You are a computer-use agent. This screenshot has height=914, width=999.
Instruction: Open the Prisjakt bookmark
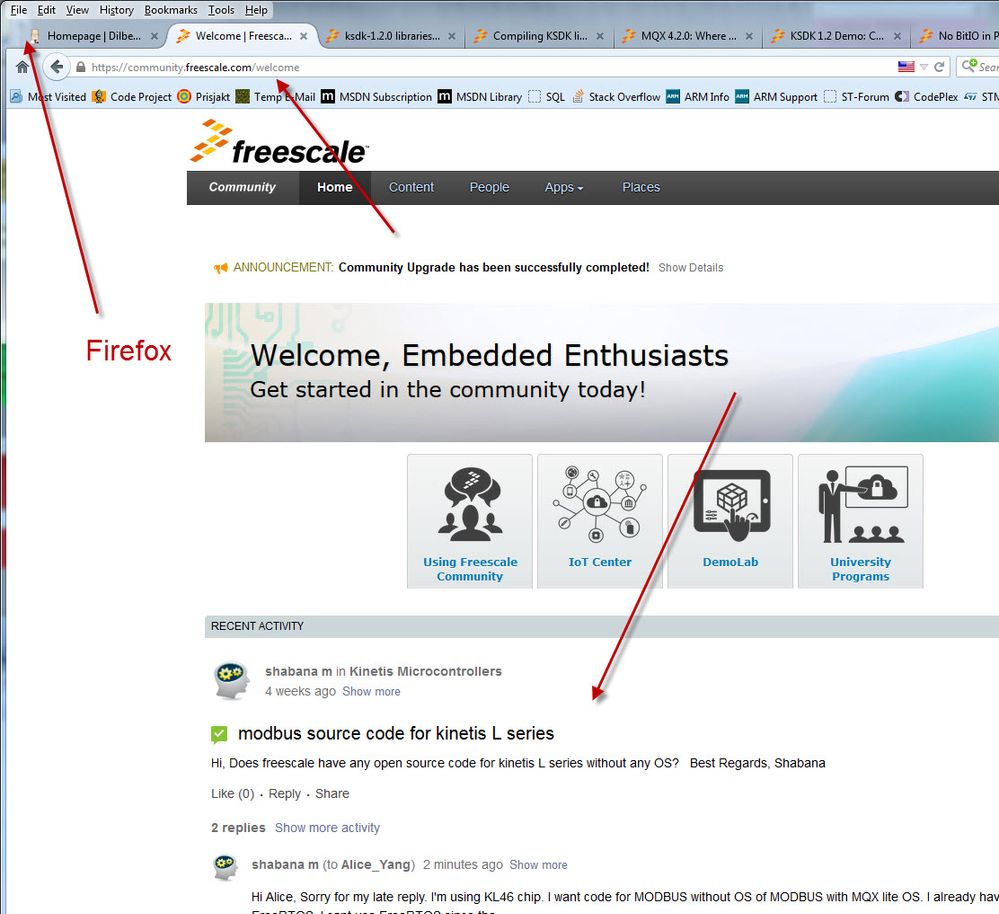204,97
